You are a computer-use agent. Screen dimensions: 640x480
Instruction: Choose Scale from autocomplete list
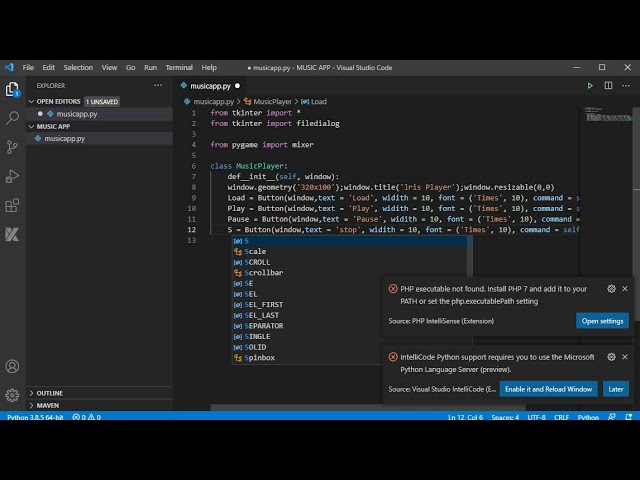coord(351,251)
